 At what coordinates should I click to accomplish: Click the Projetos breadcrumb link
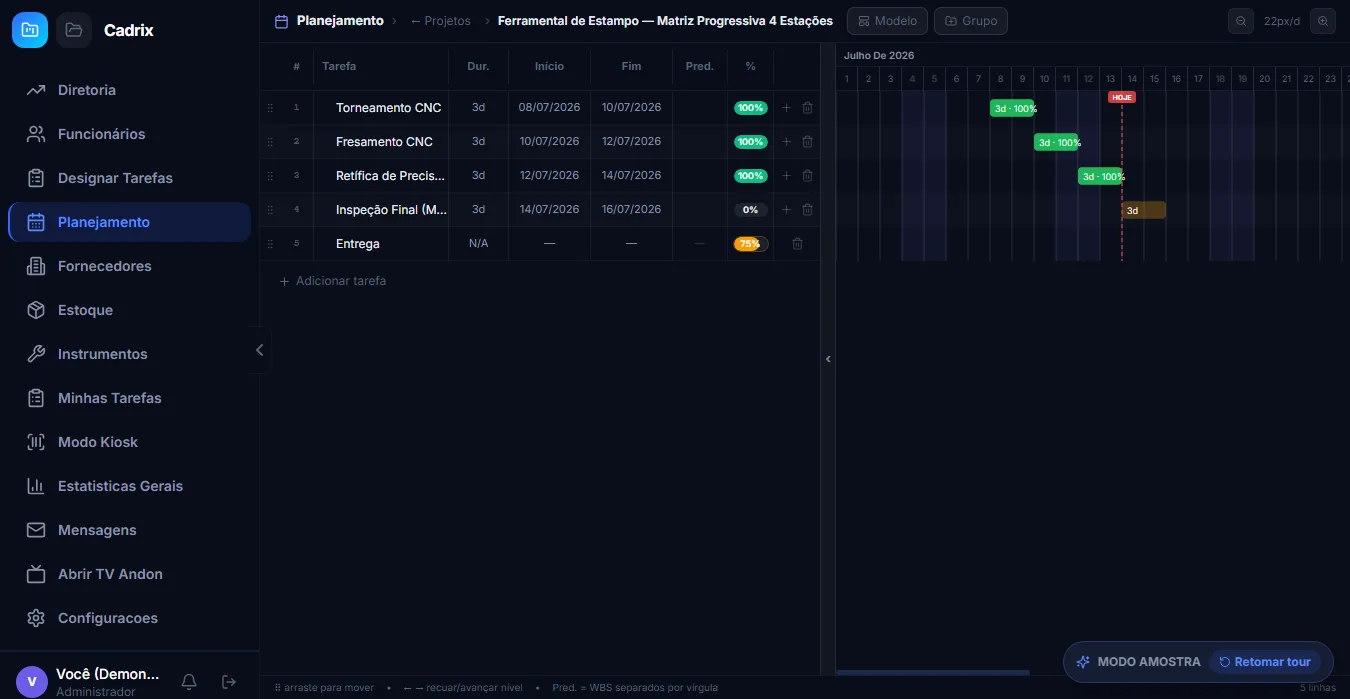tap(441, 21)
